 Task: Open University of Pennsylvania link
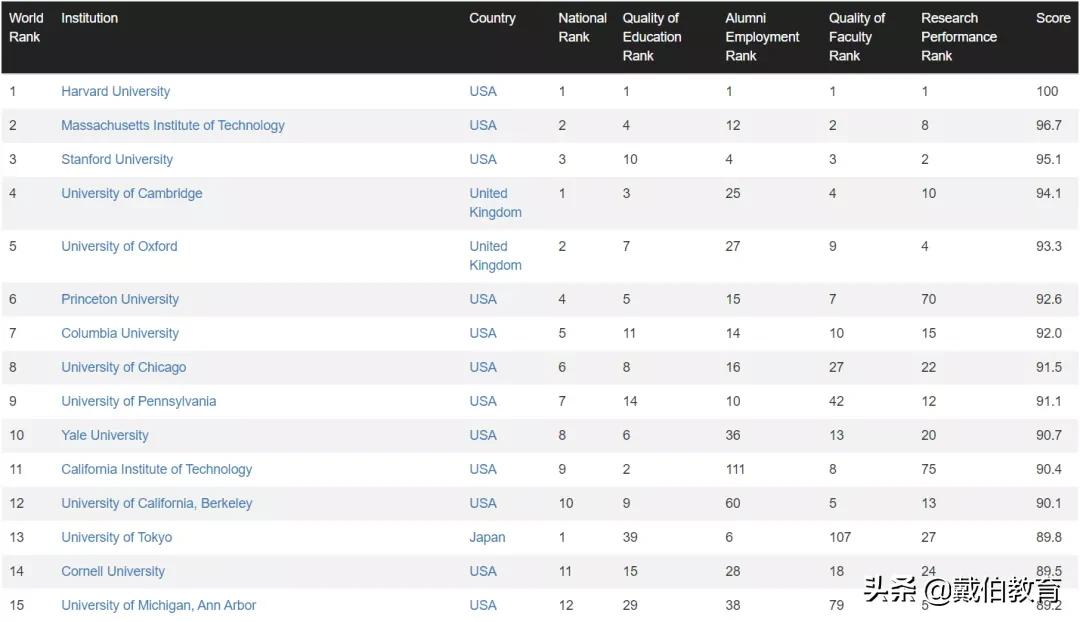point(138,401)
